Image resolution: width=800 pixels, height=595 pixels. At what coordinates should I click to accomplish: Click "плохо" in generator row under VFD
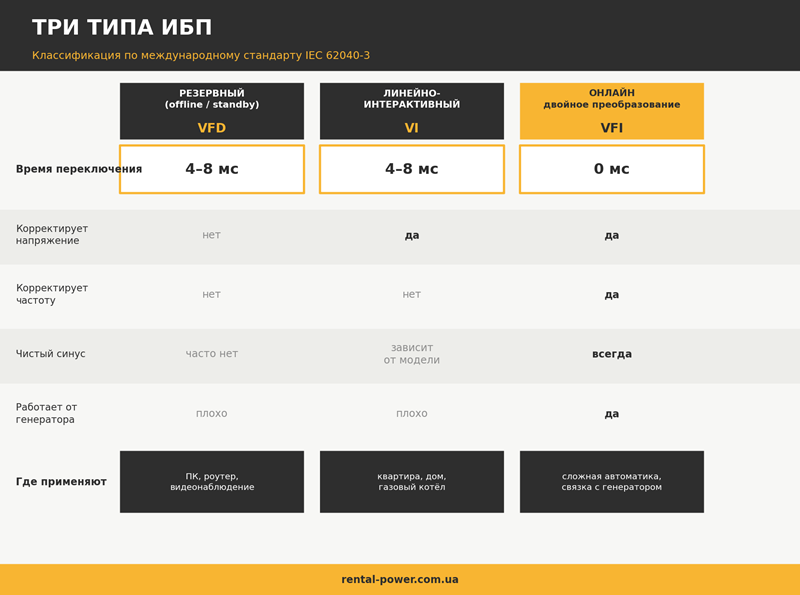coord(212,413)
